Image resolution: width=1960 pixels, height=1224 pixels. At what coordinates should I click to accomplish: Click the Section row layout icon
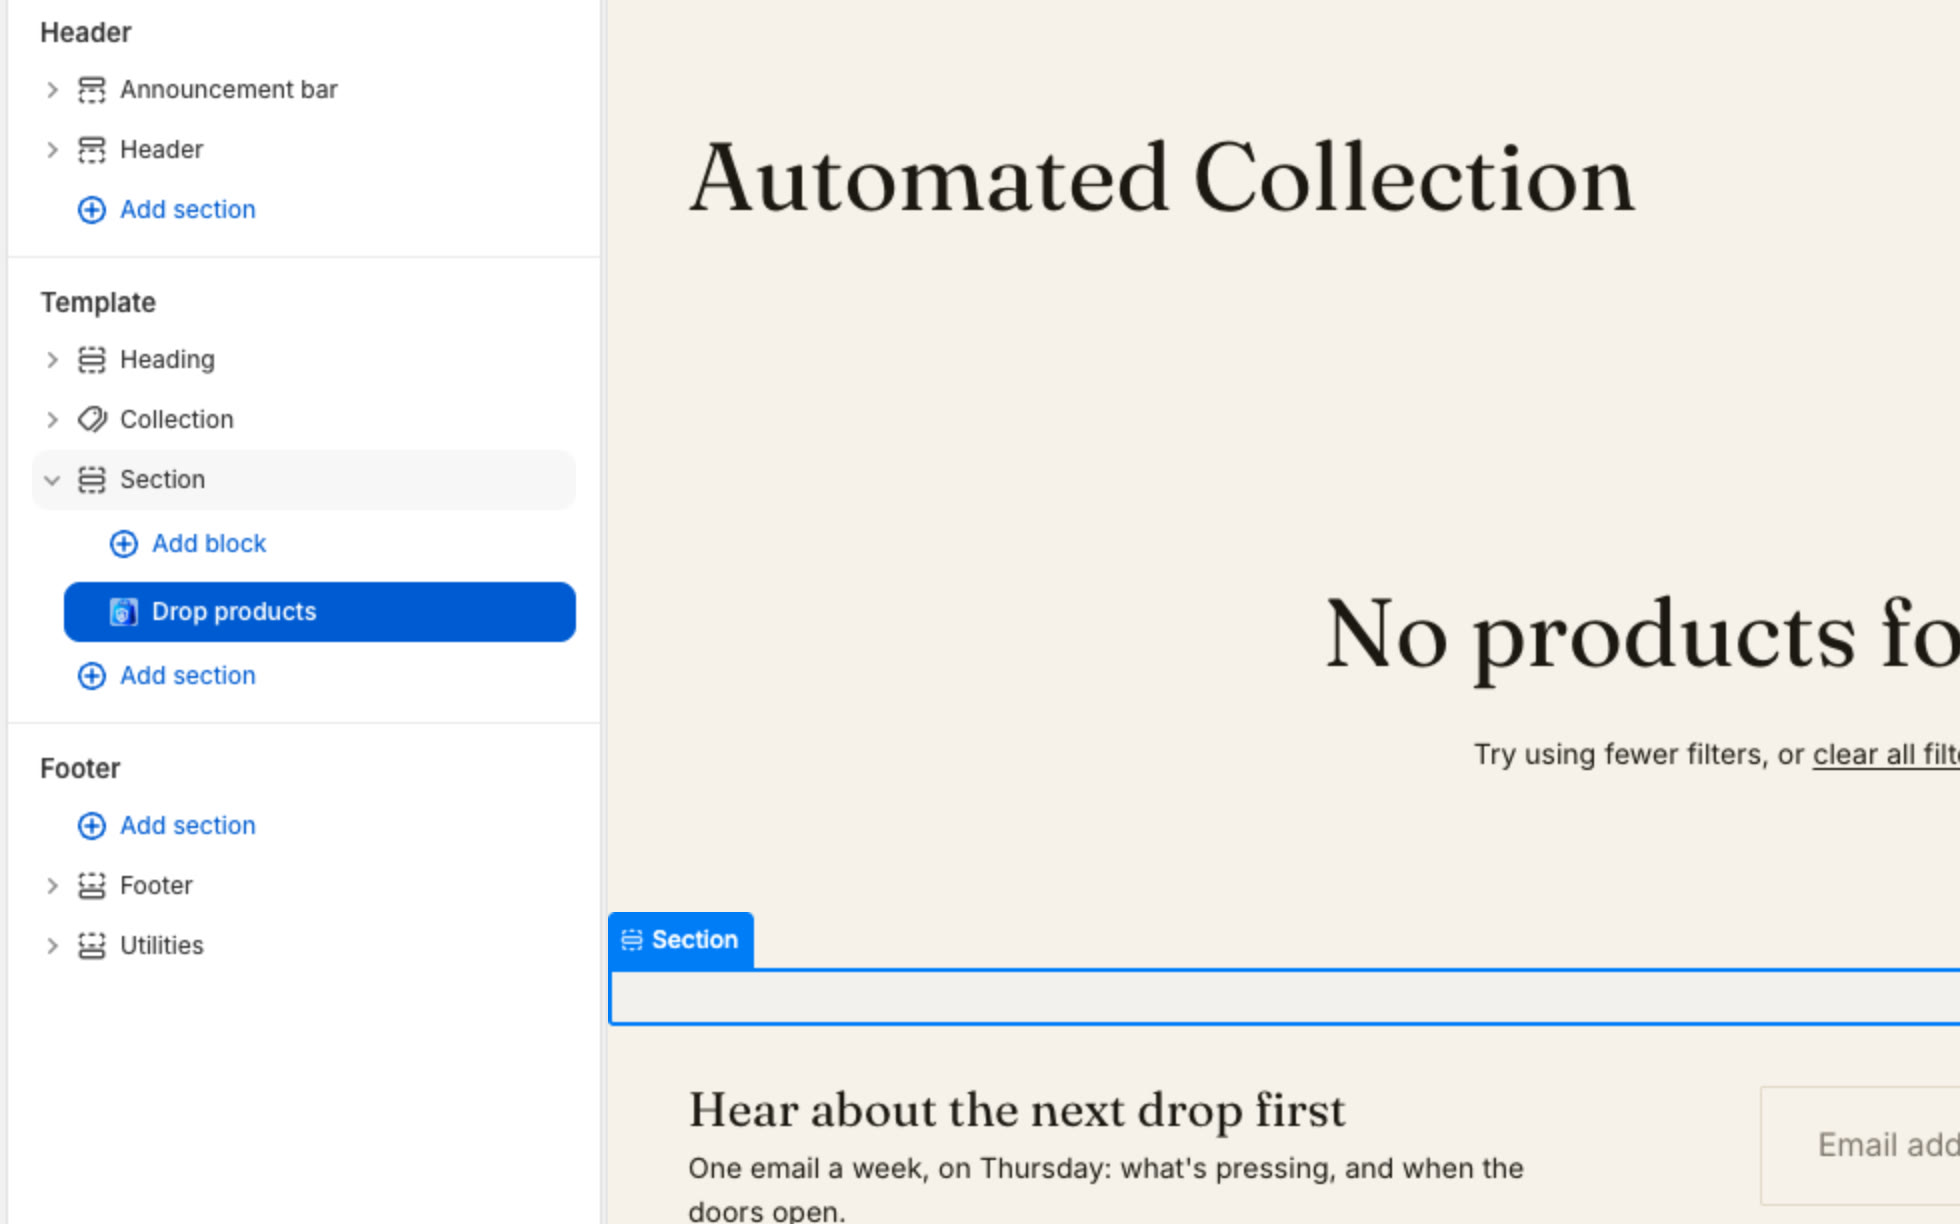tap(92, 480)
